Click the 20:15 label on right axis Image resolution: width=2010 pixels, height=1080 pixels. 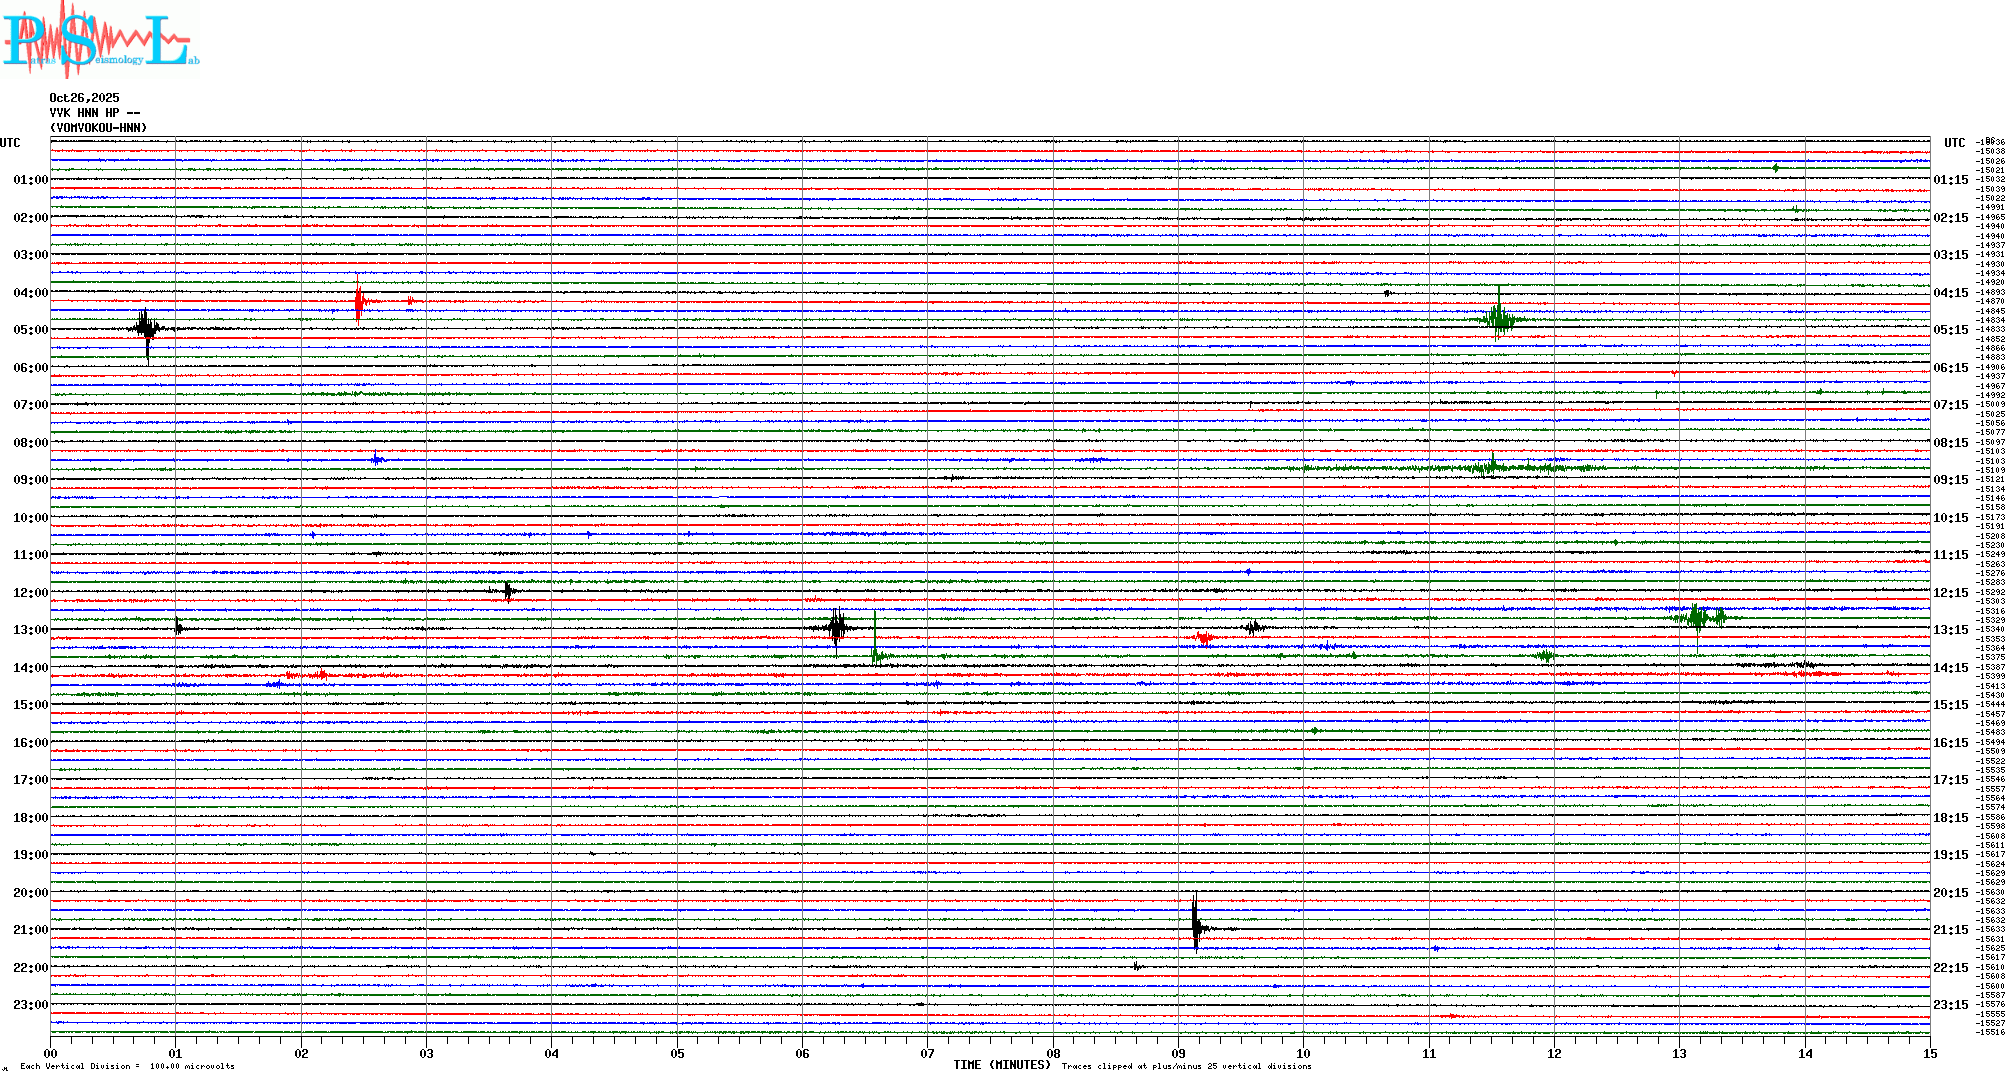coord(1950,893)
